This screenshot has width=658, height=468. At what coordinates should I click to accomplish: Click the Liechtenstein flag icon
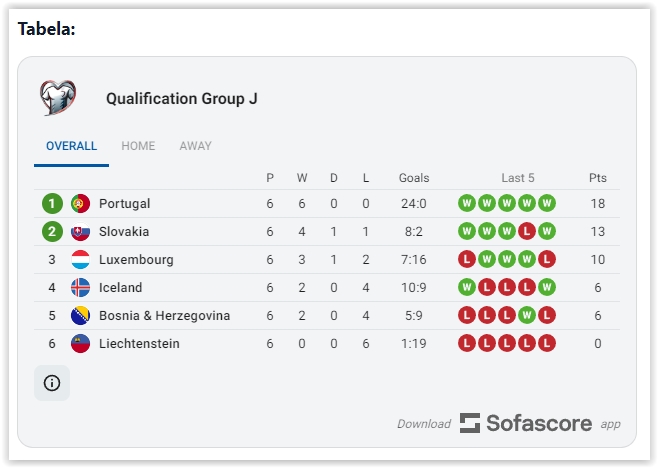[x=81, y=344]
